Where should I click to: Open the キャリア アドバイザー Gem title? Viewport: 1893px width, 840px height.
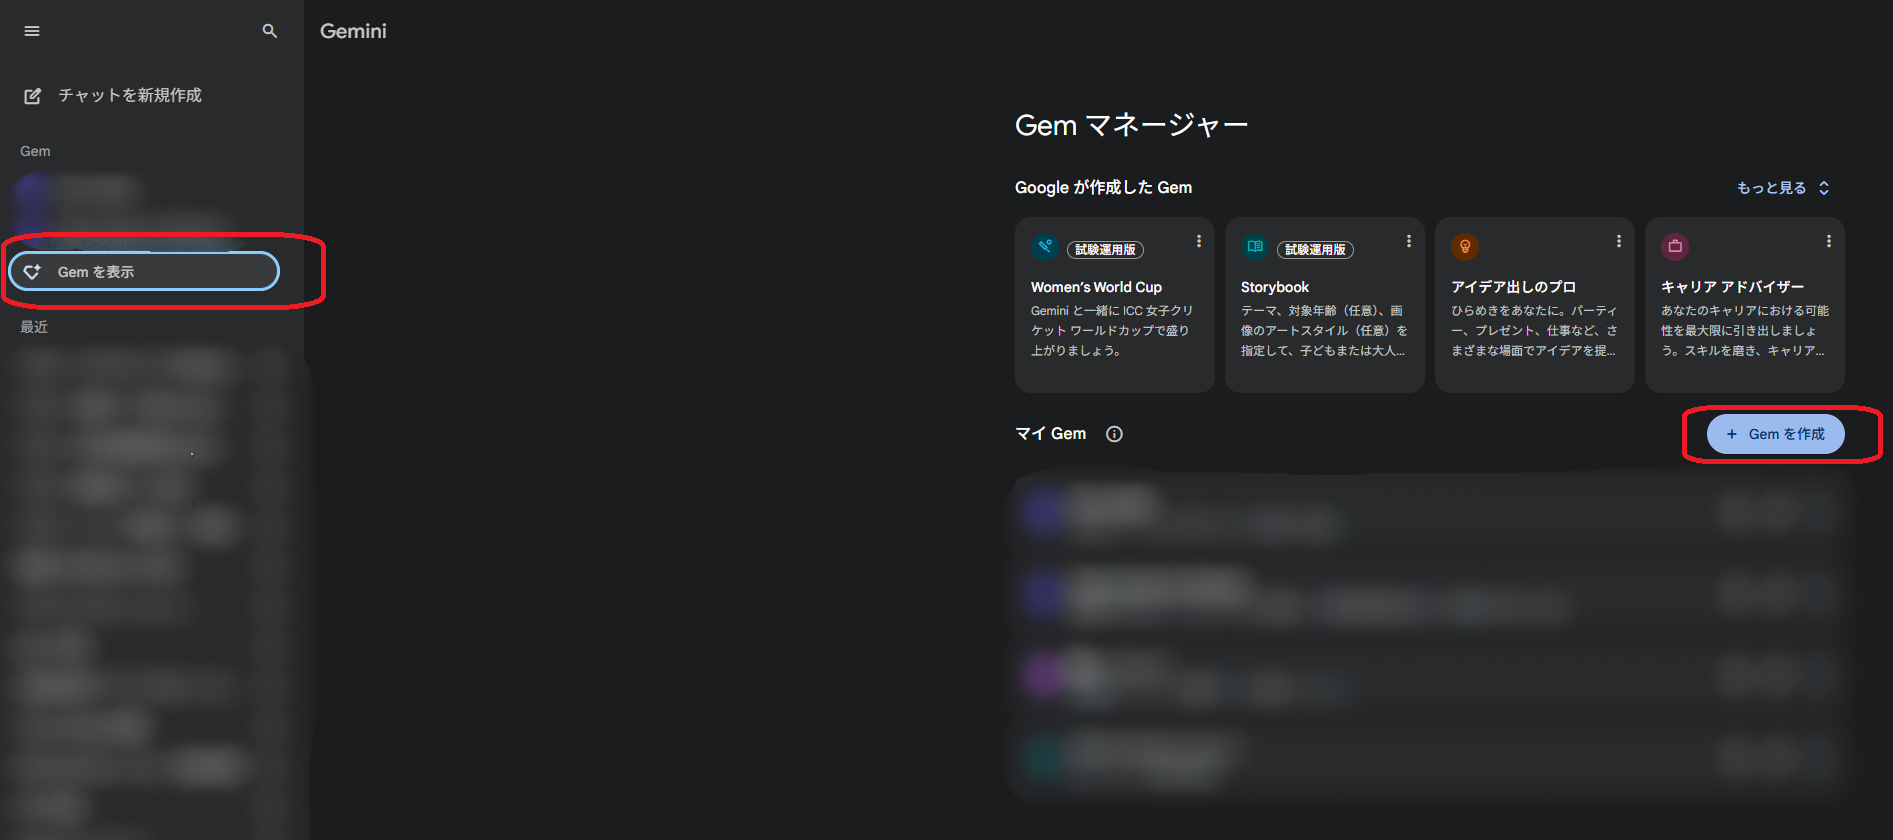tap(1732, 287)
